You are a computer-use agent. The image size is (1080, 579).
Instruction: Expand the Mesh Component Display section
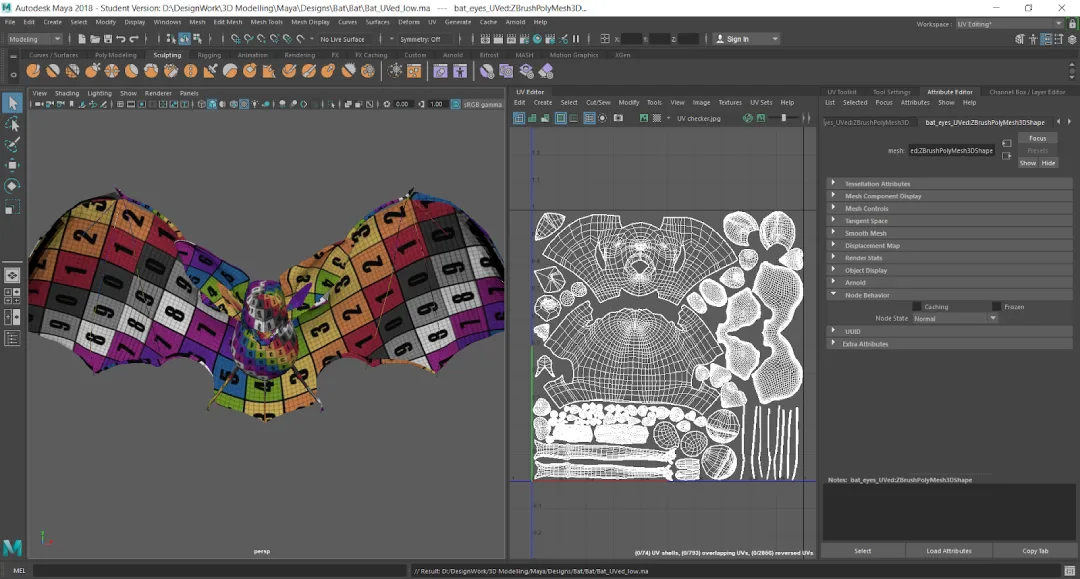(950, 196)
